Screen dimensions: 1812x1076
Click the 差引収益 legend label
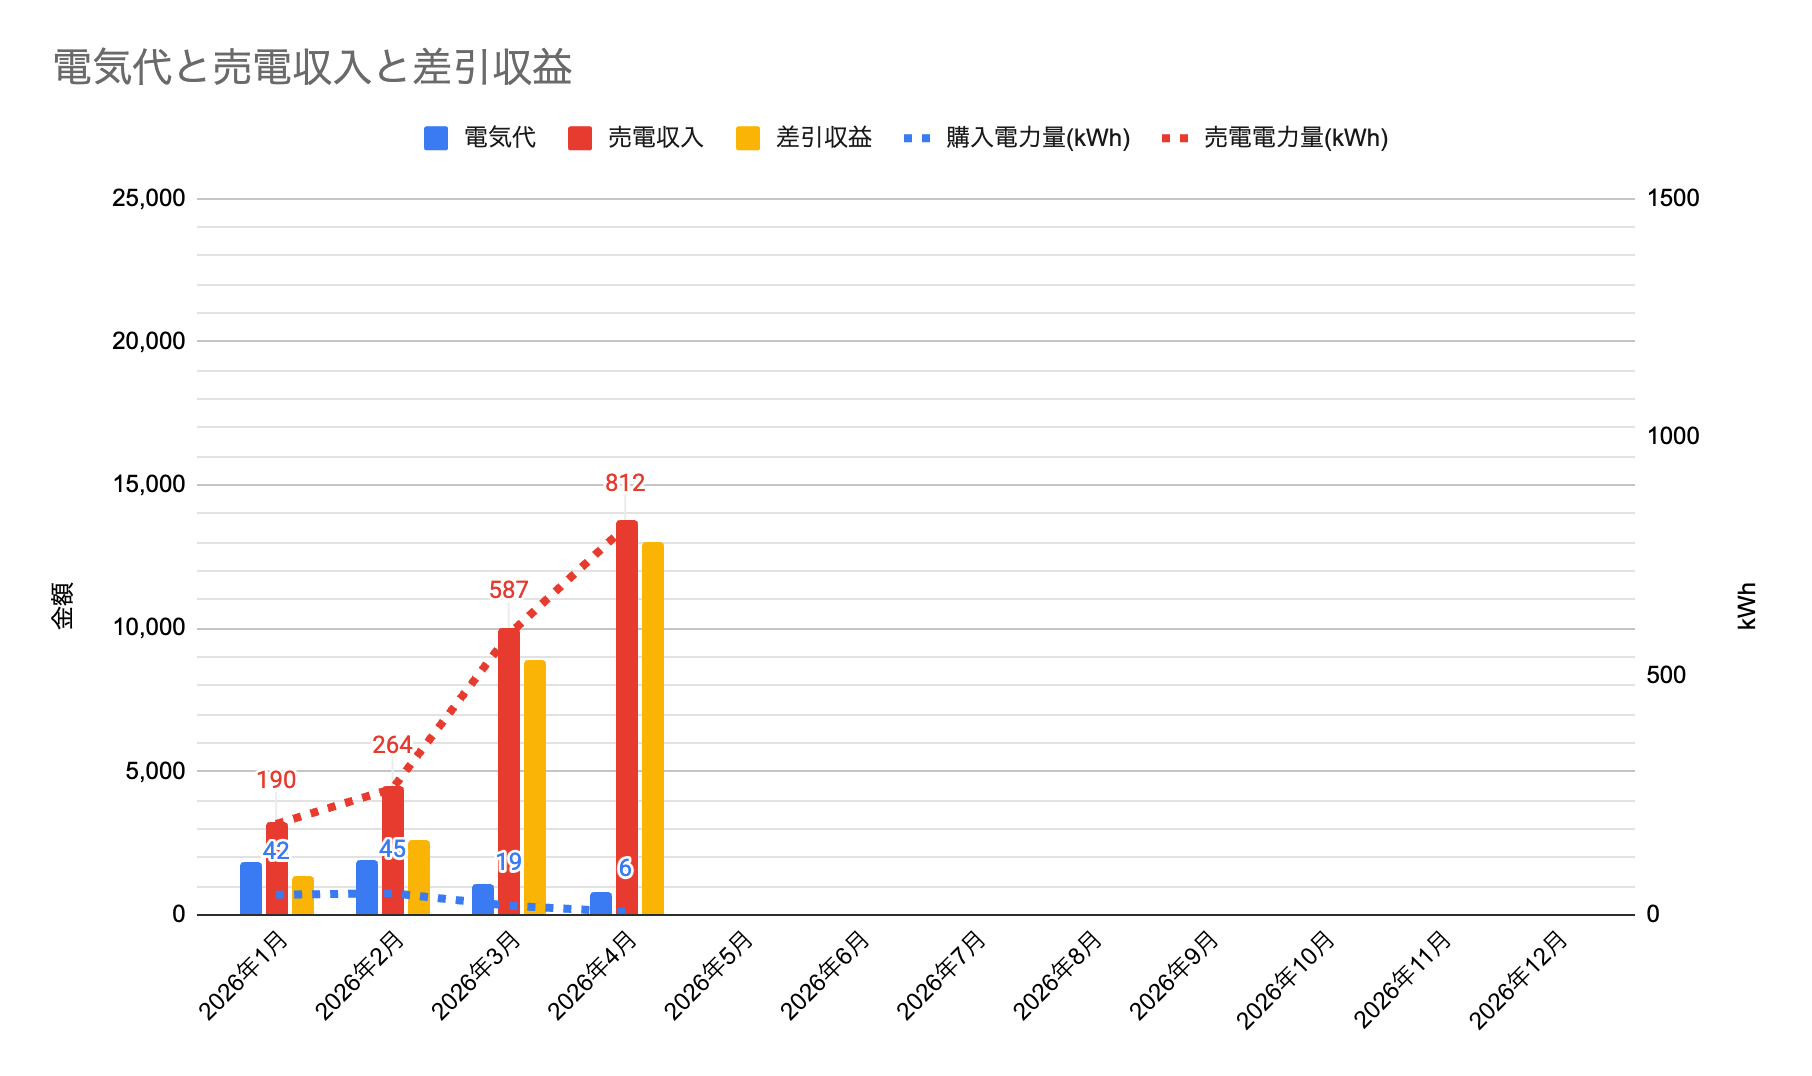[824, 138]
